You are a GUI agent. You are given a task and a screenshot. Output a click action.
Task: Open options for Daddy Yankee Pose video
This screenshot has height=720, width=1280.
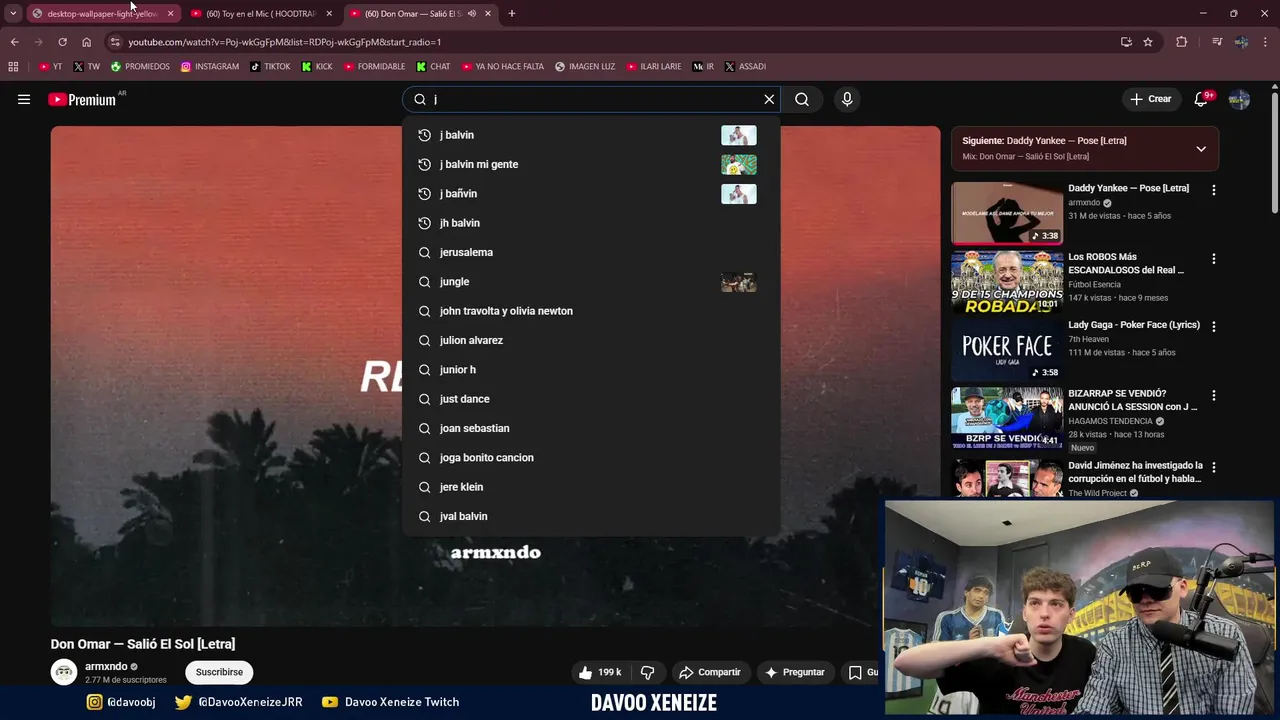[1214, 190]
